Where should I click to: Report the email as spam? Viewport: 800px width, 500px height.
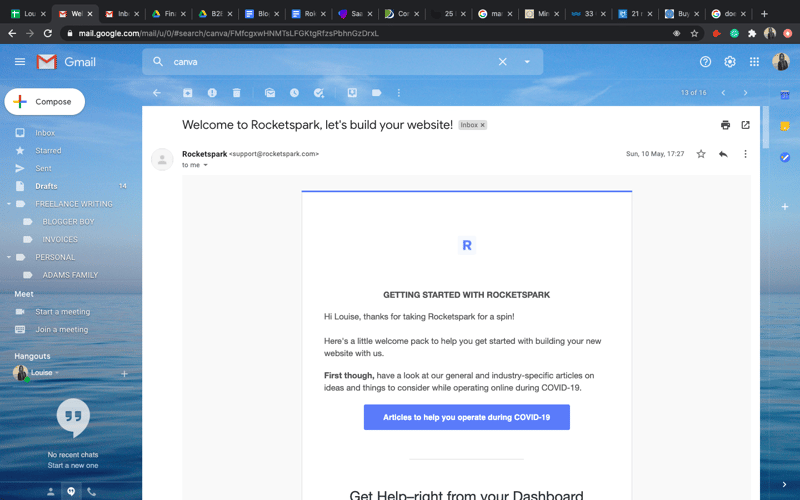pyautogui.click(x=212, y=93)
